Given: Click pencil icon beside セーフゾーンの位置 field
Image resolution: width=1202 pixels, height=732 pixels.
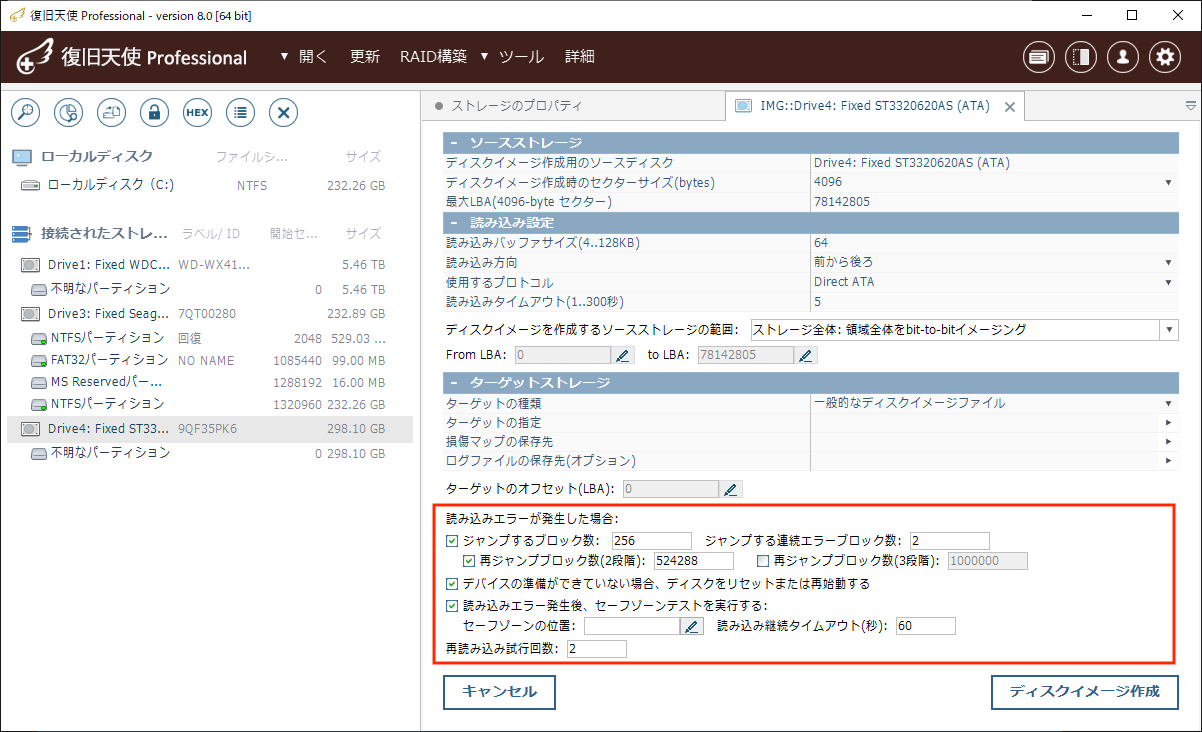Looking at the screenshot, I should [x=692, y=626].
